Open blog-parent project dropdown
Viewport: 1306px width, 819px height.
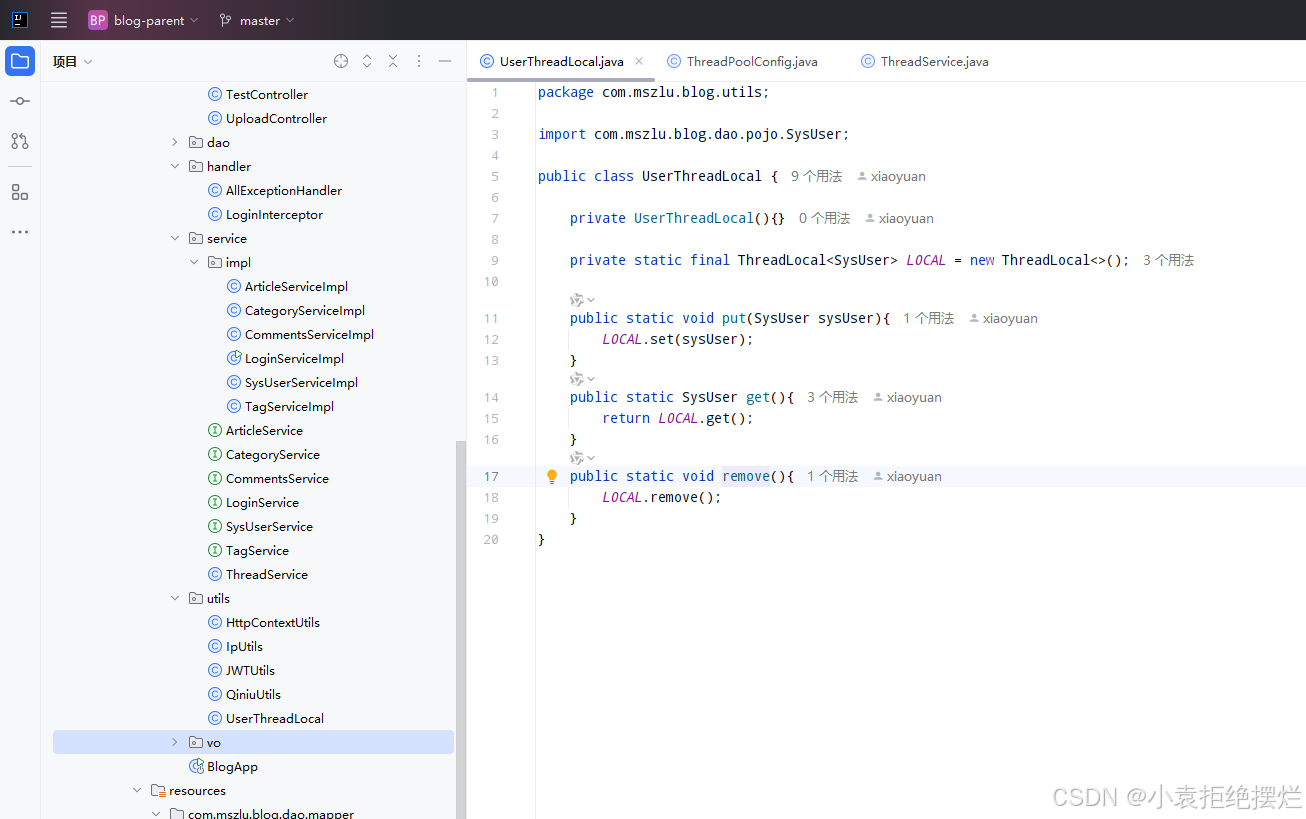tap(156, 20)
